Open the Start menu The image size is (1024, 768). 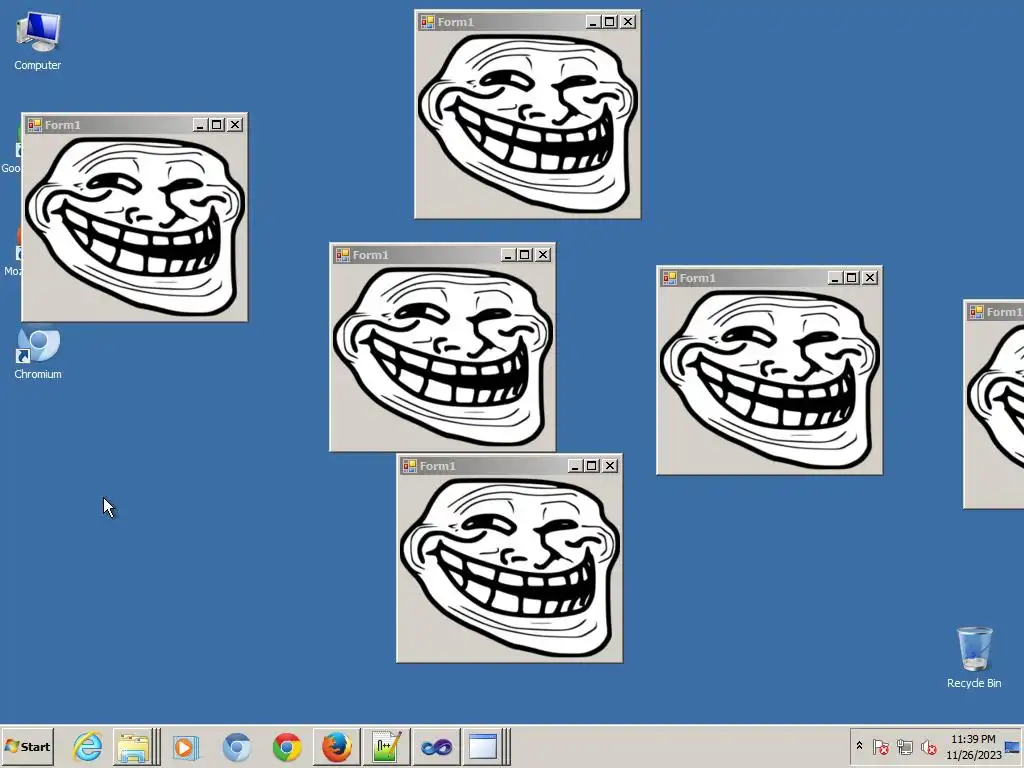point(27,746)
